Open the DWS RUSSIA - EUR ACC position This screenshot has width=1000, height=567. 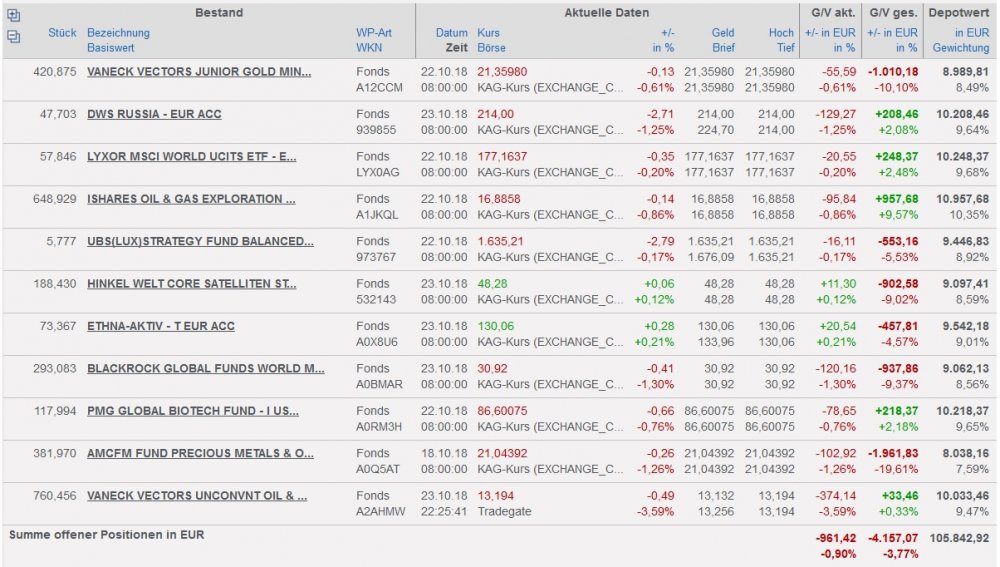(154, 114)
